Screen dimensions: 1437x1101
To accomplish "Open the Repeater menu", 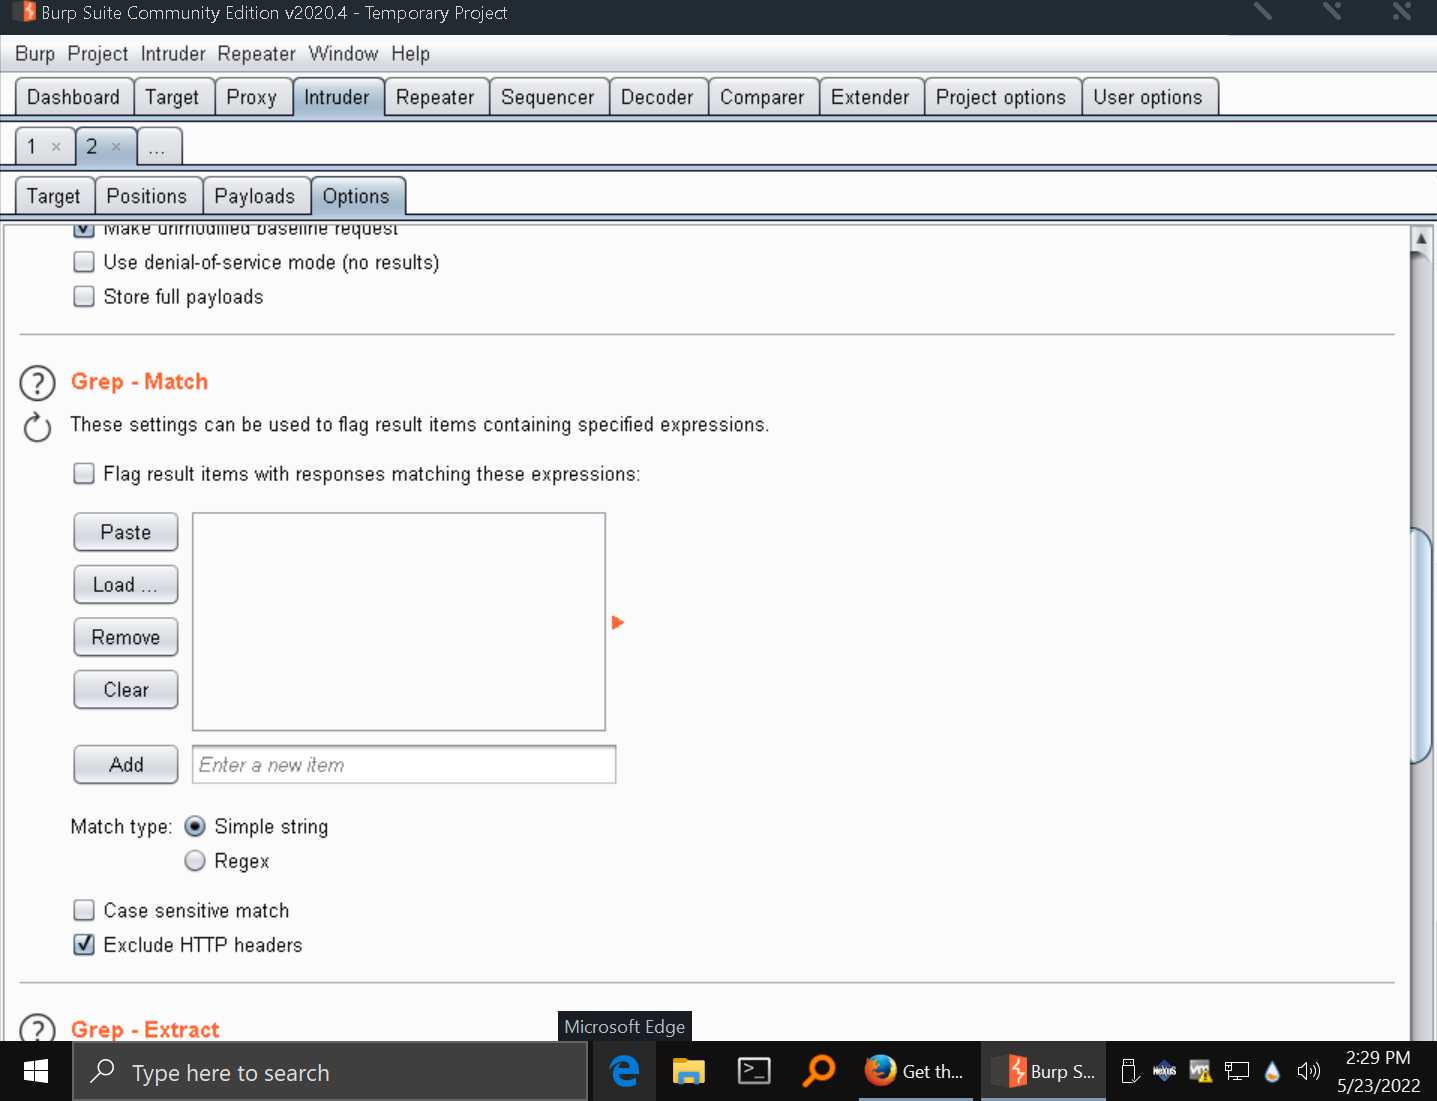I will point(257,54).
